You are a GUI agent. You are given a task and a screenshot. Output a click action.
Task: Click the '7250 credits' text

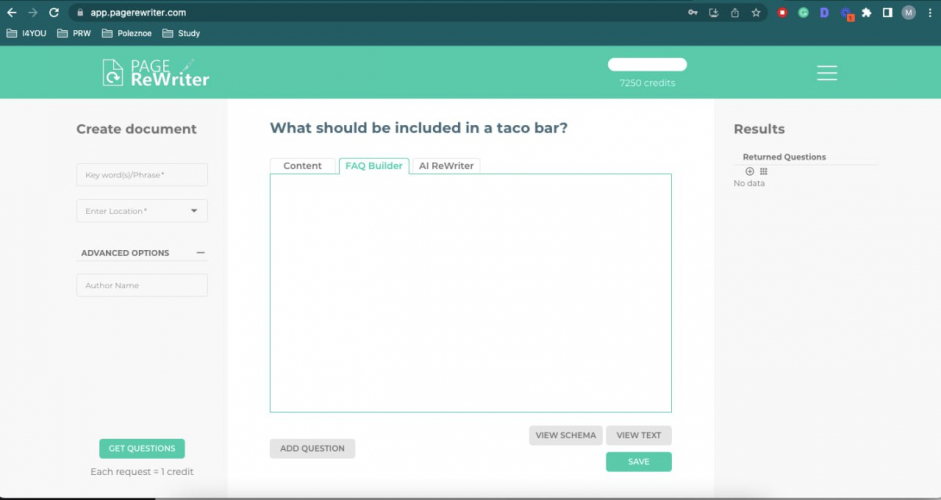[x=647, y=83]
